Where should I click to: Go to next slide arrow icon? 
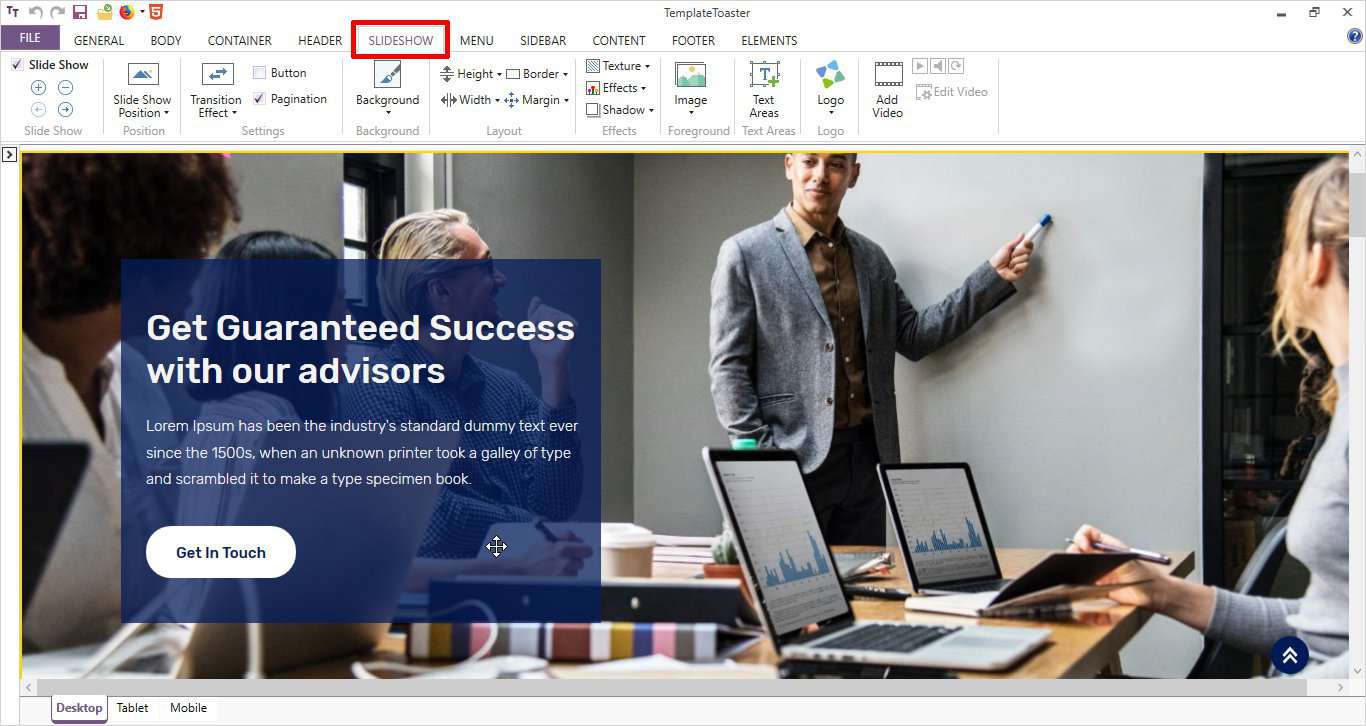65,110
